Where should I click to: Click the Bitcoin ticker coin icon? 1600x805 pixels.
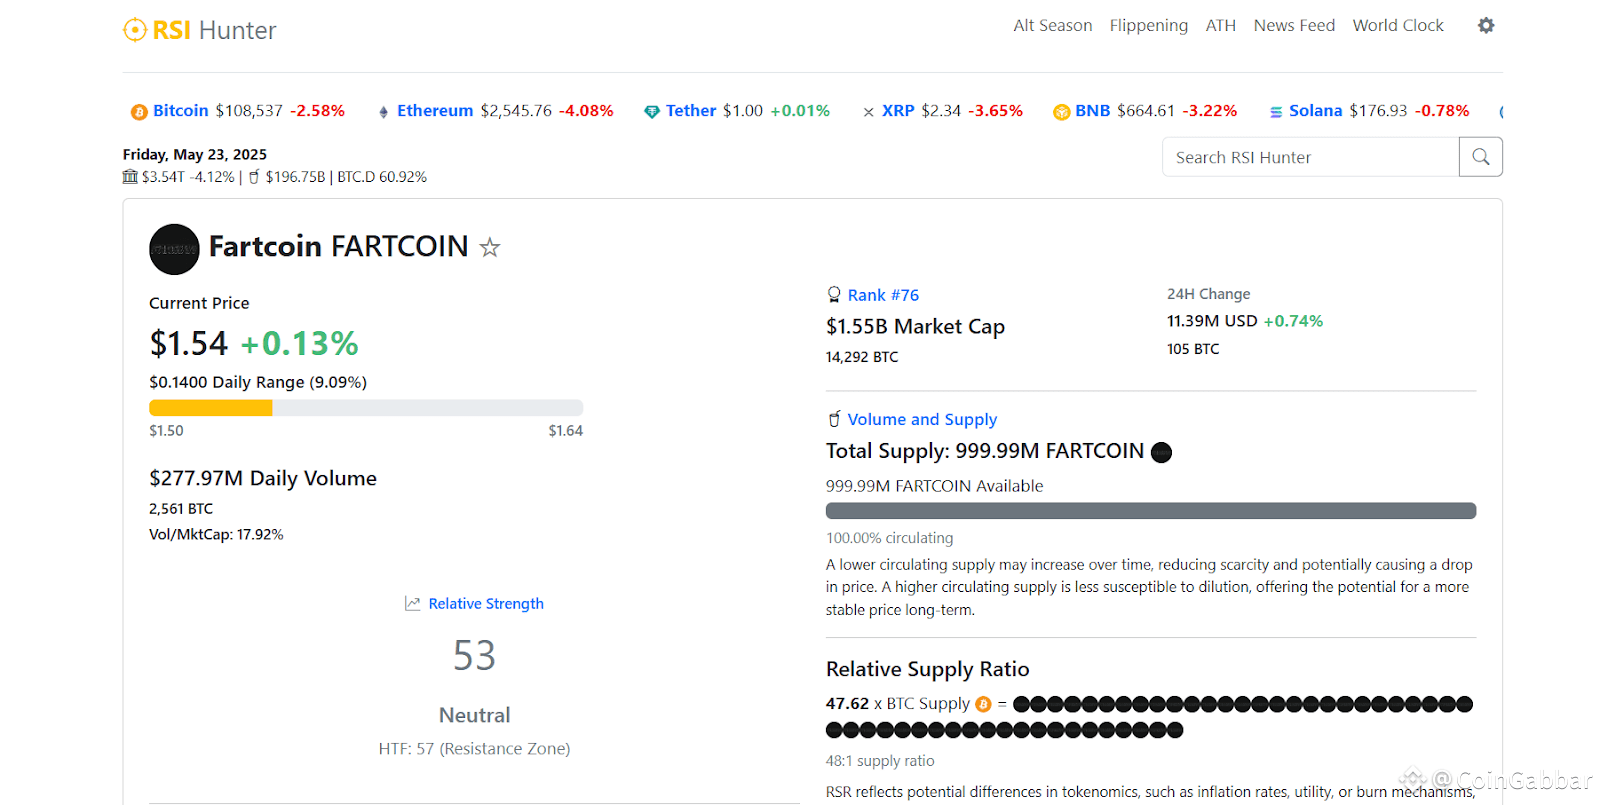[139, 112]
